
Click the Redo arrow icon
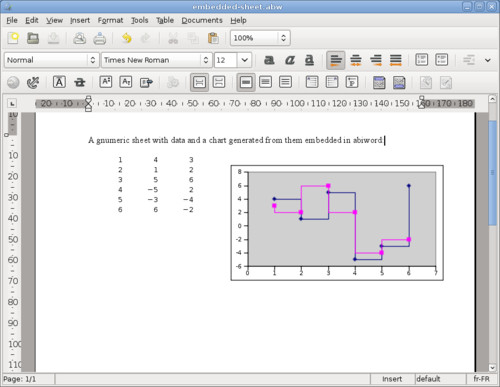(146, 38)
